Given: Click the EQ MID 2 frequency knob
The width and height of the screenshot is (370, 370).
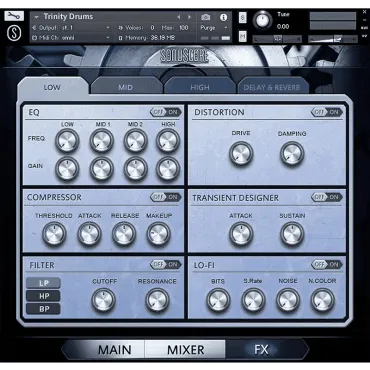Looking at the screenshot, I should tap(136, 141).
